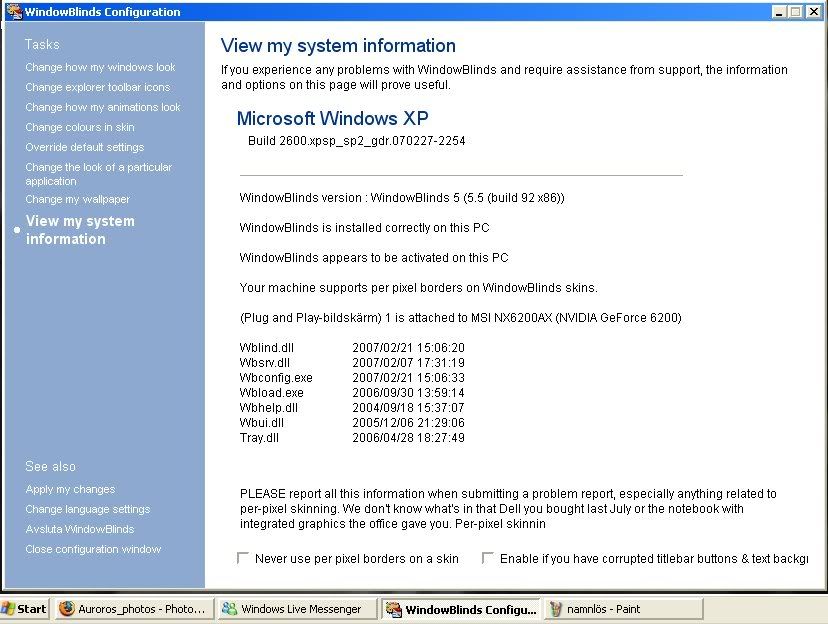Click the date '2006/09/30 13:59:14'
This screenshot has height=624, width=828.
pyautogui.click(x=409, y=393)
